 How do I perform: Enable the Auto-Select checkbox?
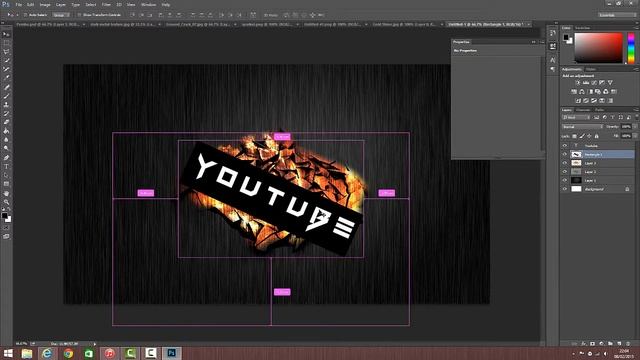coord(25,15)
